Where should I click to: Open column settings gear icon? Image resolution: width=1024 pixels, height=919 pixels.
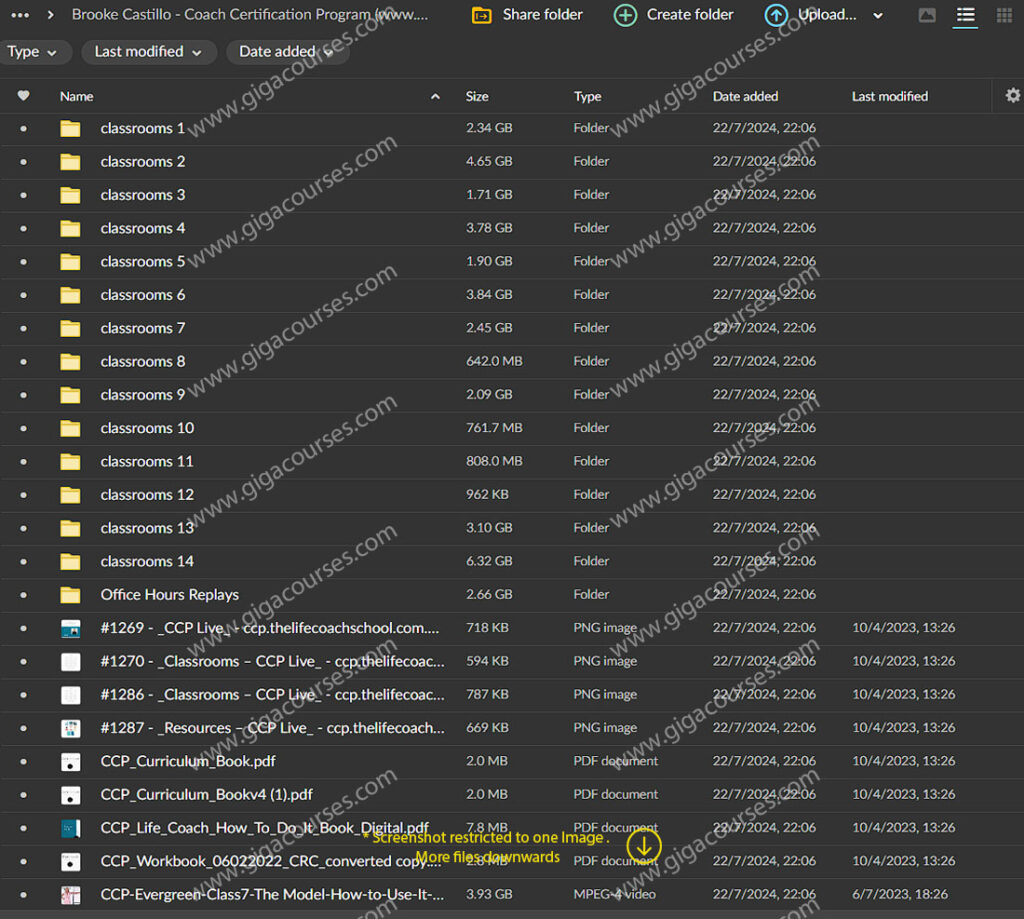(x=1013, y=95)
